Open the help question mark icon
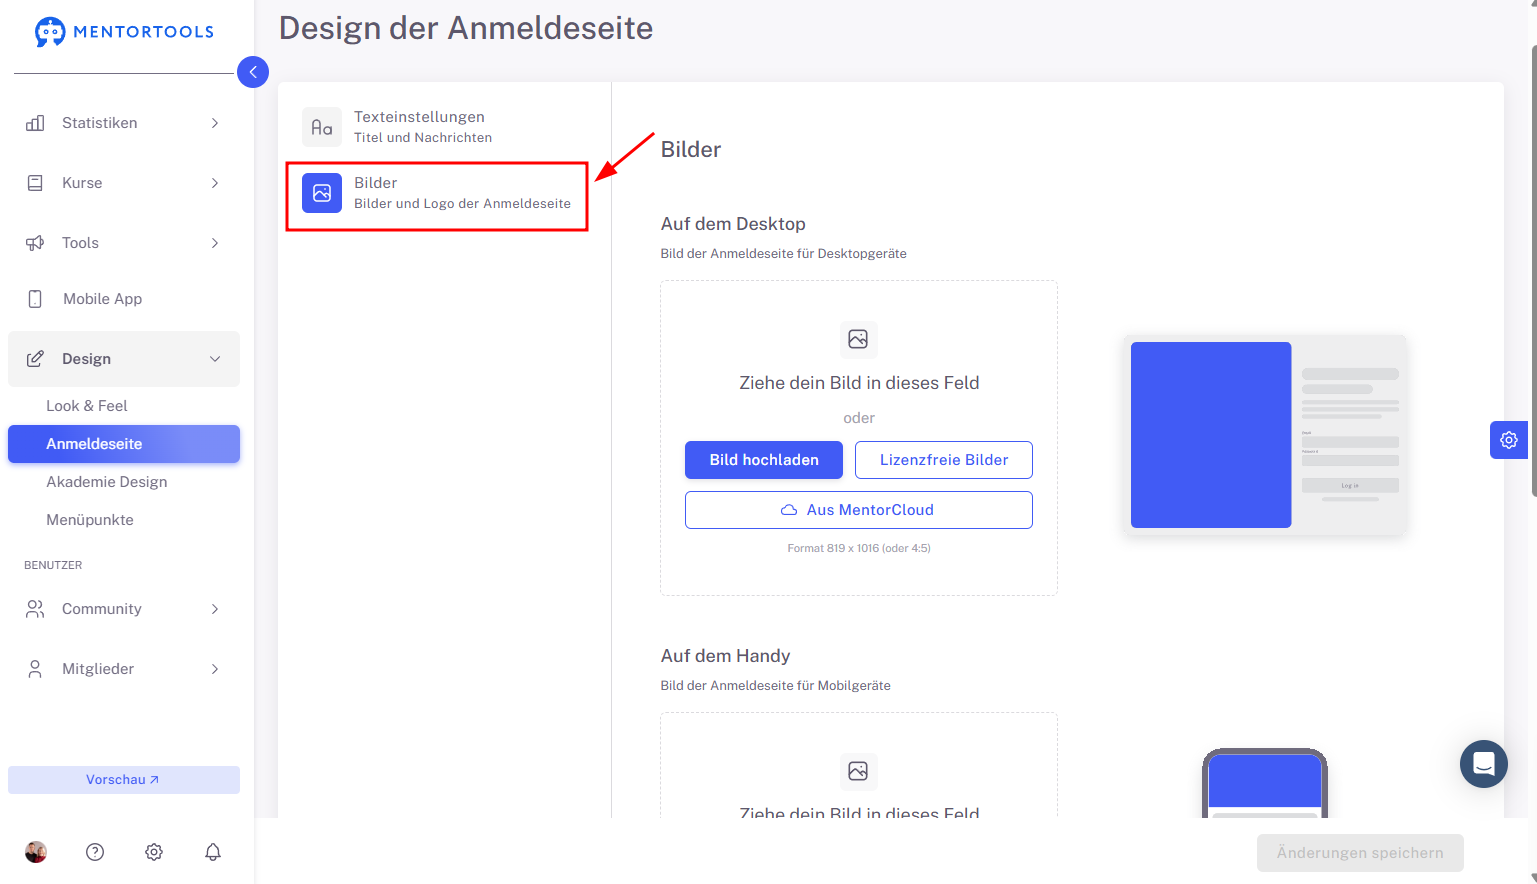The height and width of the screenshot is (884, 1537). coord(95,852)
